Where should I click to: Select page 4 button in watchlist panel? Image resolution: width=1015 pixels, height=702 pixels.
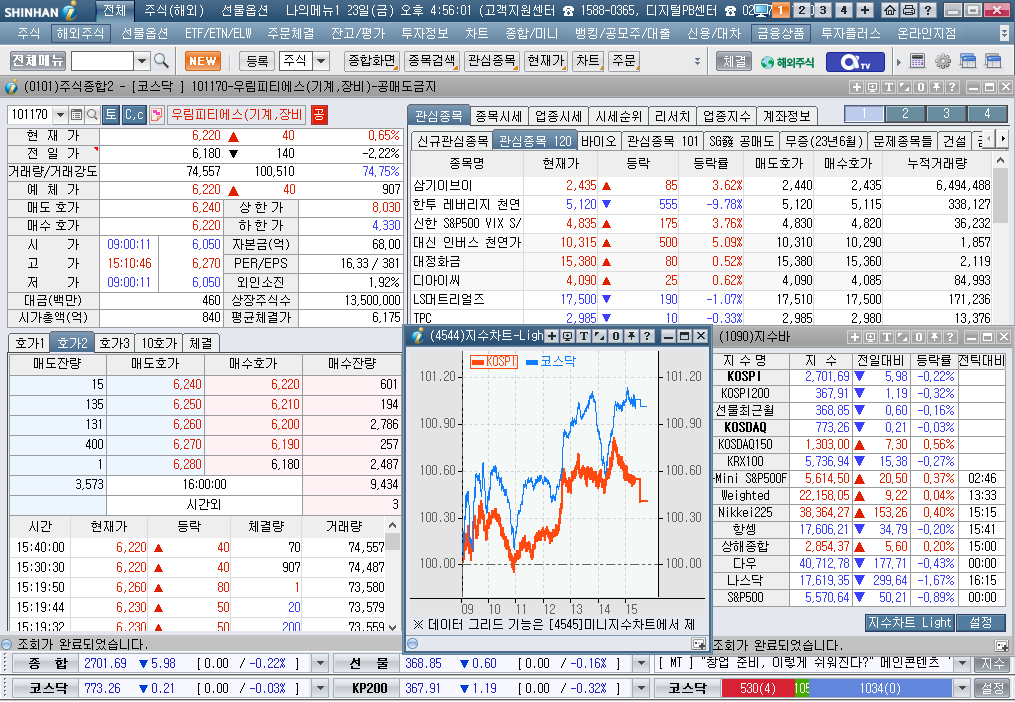pos(987,114)
